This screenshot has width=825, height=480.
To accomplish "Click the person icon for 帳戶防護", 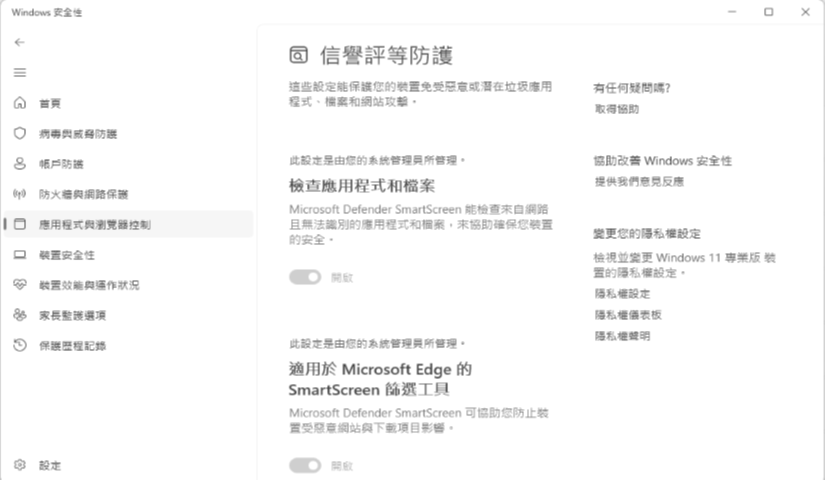I will tap(19, 164).
